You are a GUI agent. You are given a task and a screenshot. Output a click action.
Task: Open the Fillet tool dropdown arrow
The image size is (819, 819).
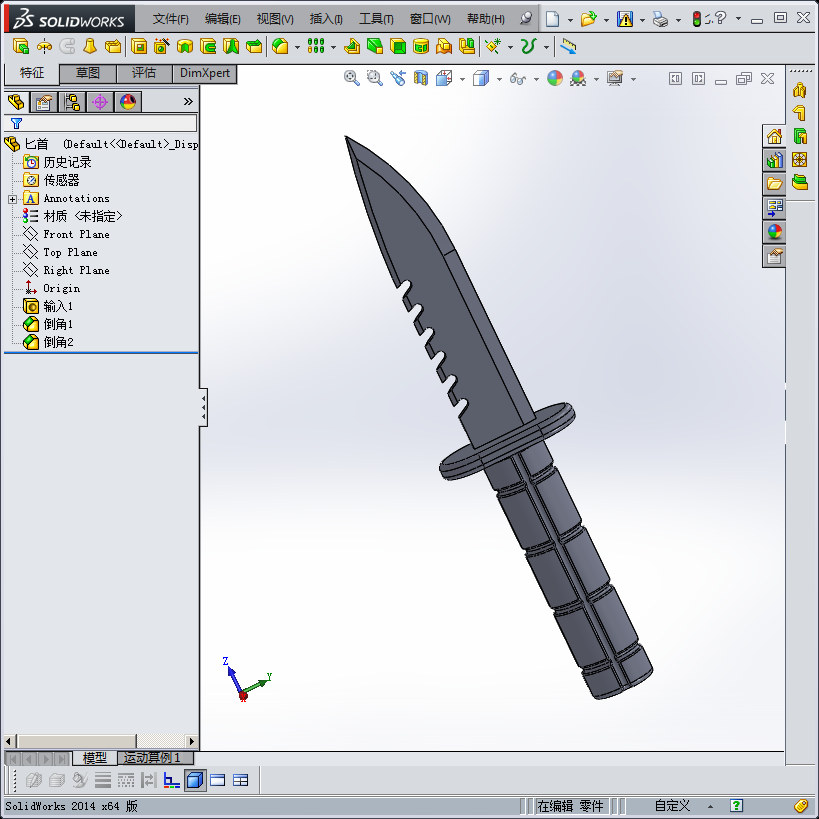(x=297, y=48)
